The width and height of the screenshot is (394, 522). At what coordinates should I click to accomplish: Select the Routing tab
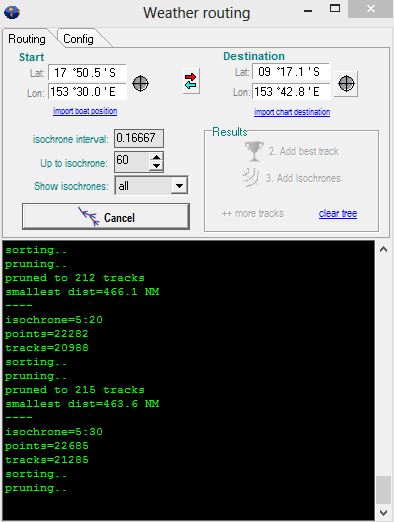[27, 39]
